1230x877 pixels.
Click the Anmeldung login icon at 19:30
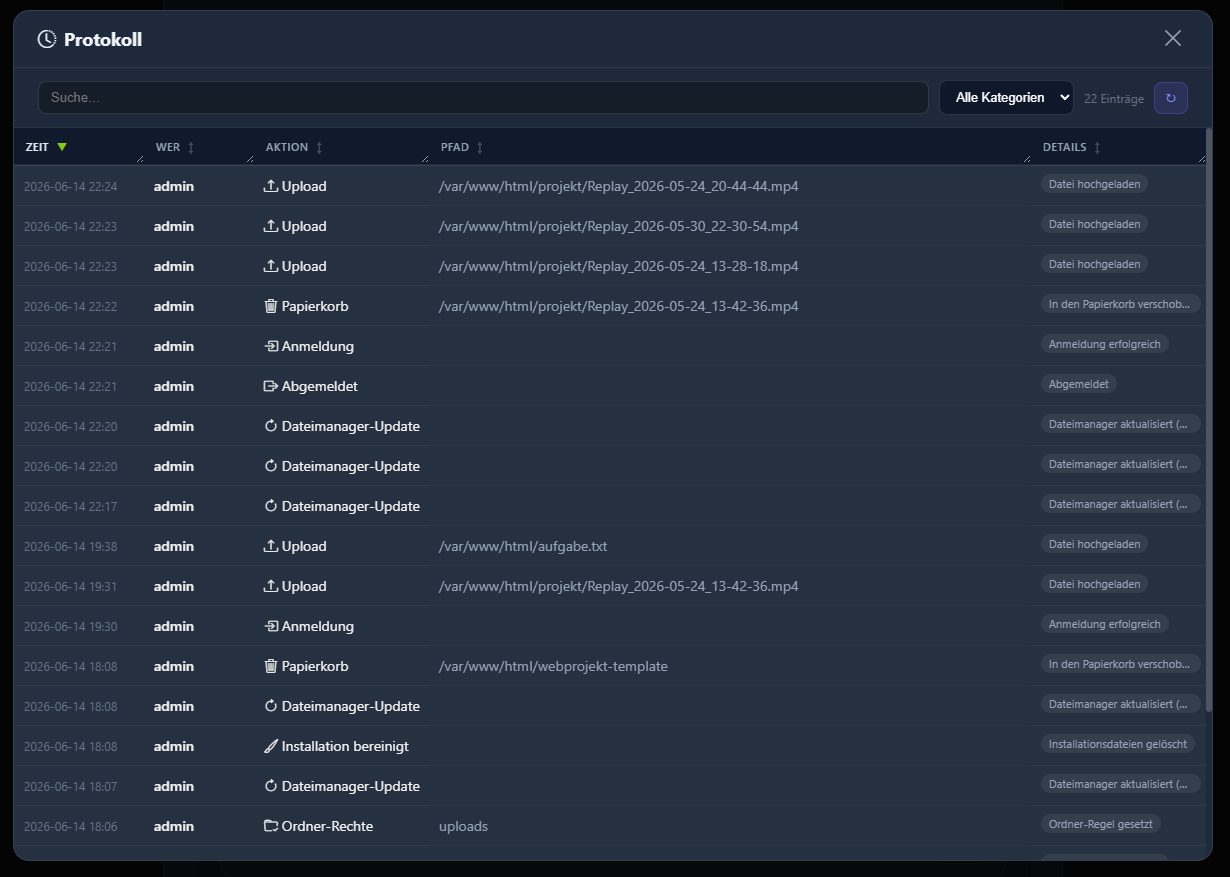click(270, 626)
